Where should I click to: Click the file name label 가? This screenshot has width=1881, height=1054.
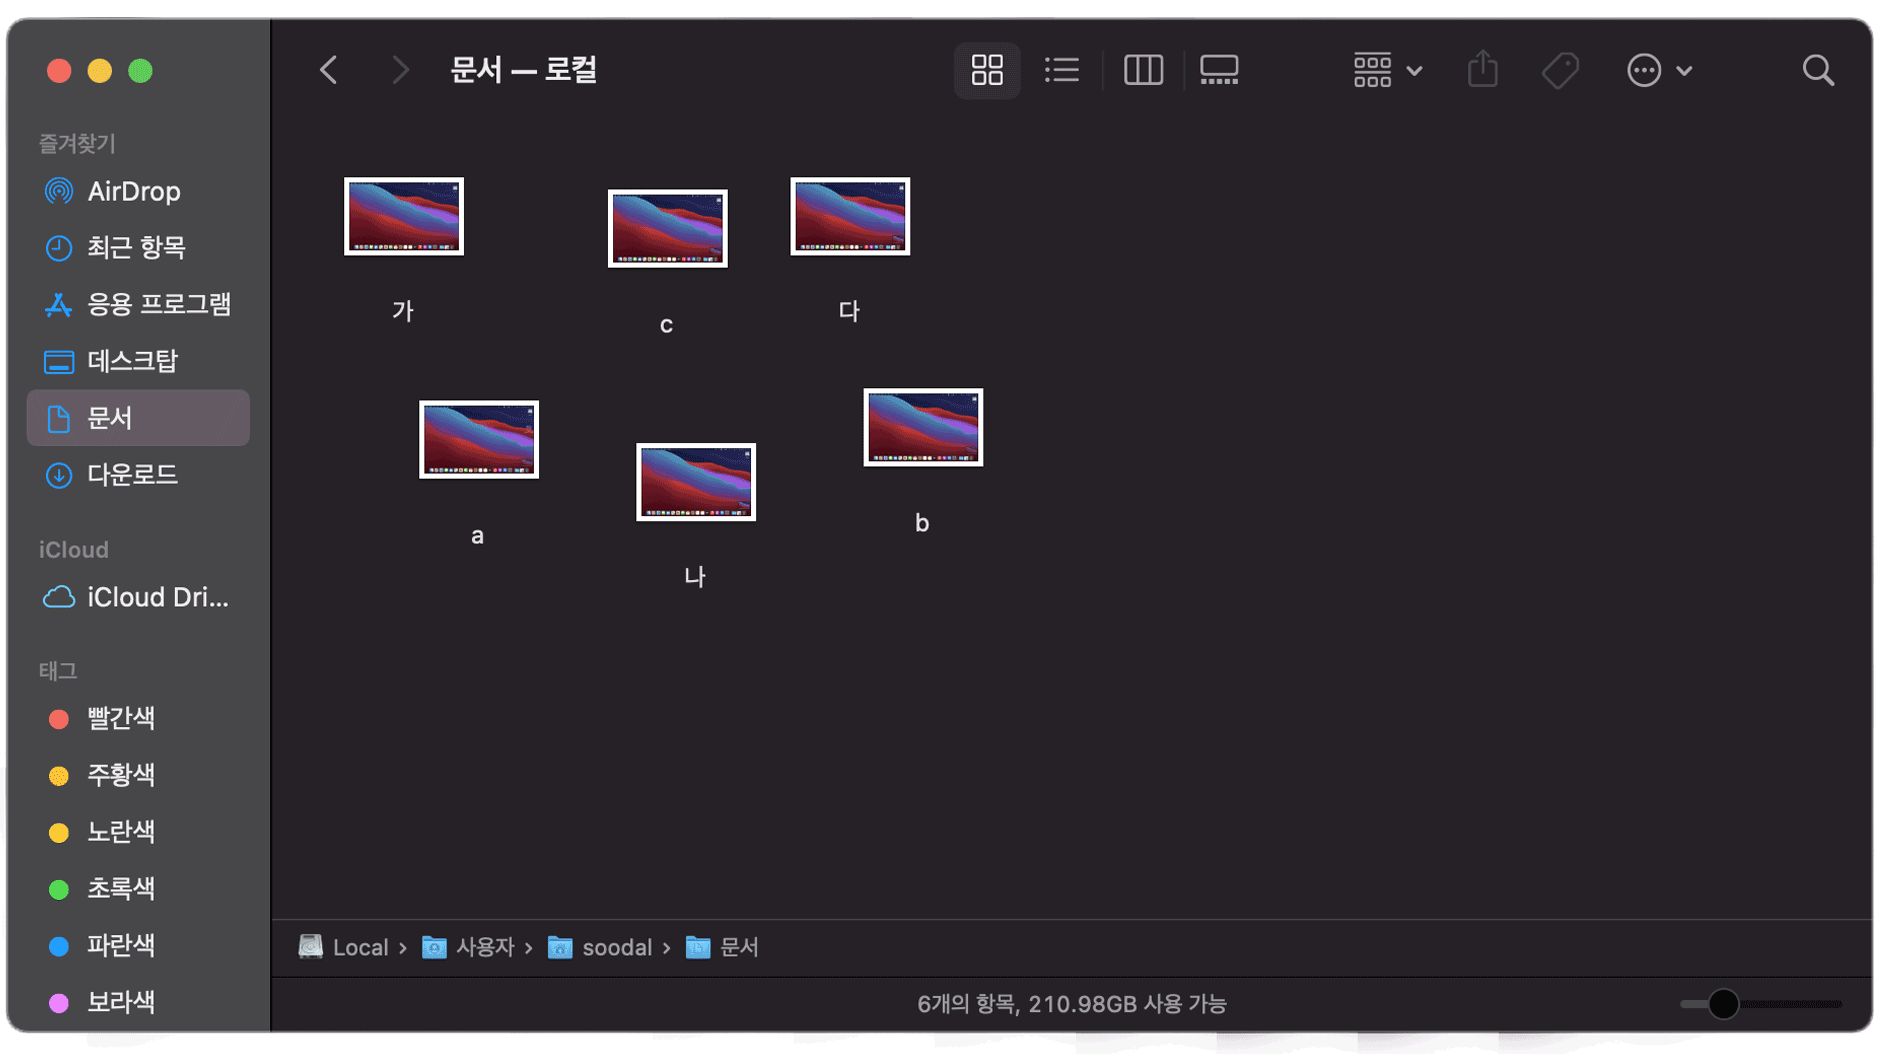403,311
